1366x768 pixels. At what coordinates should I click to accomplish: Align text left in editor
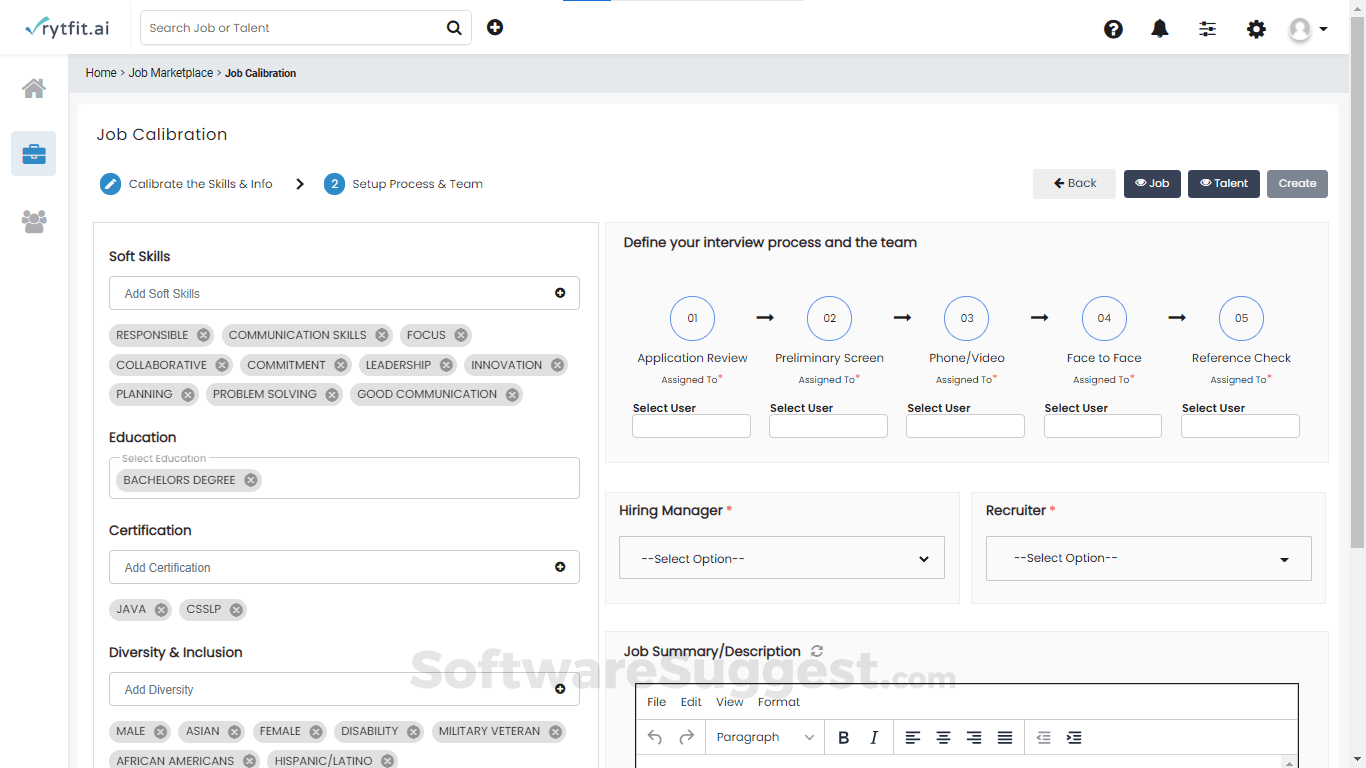click(912, 737)
